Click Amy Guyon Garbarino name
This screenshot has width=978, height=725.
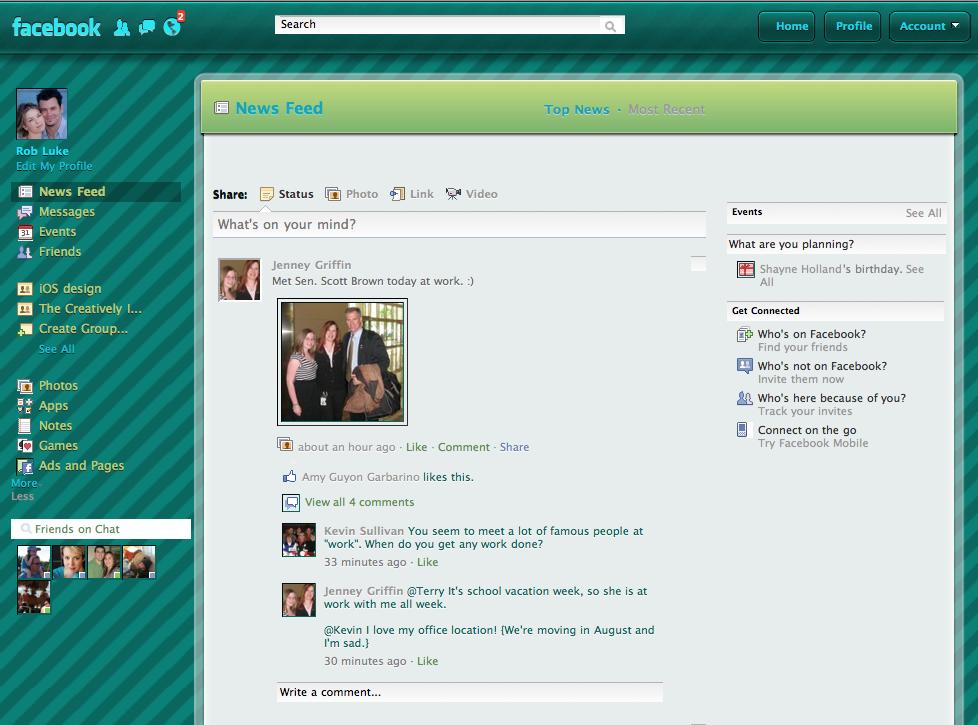tap(361, 477)
